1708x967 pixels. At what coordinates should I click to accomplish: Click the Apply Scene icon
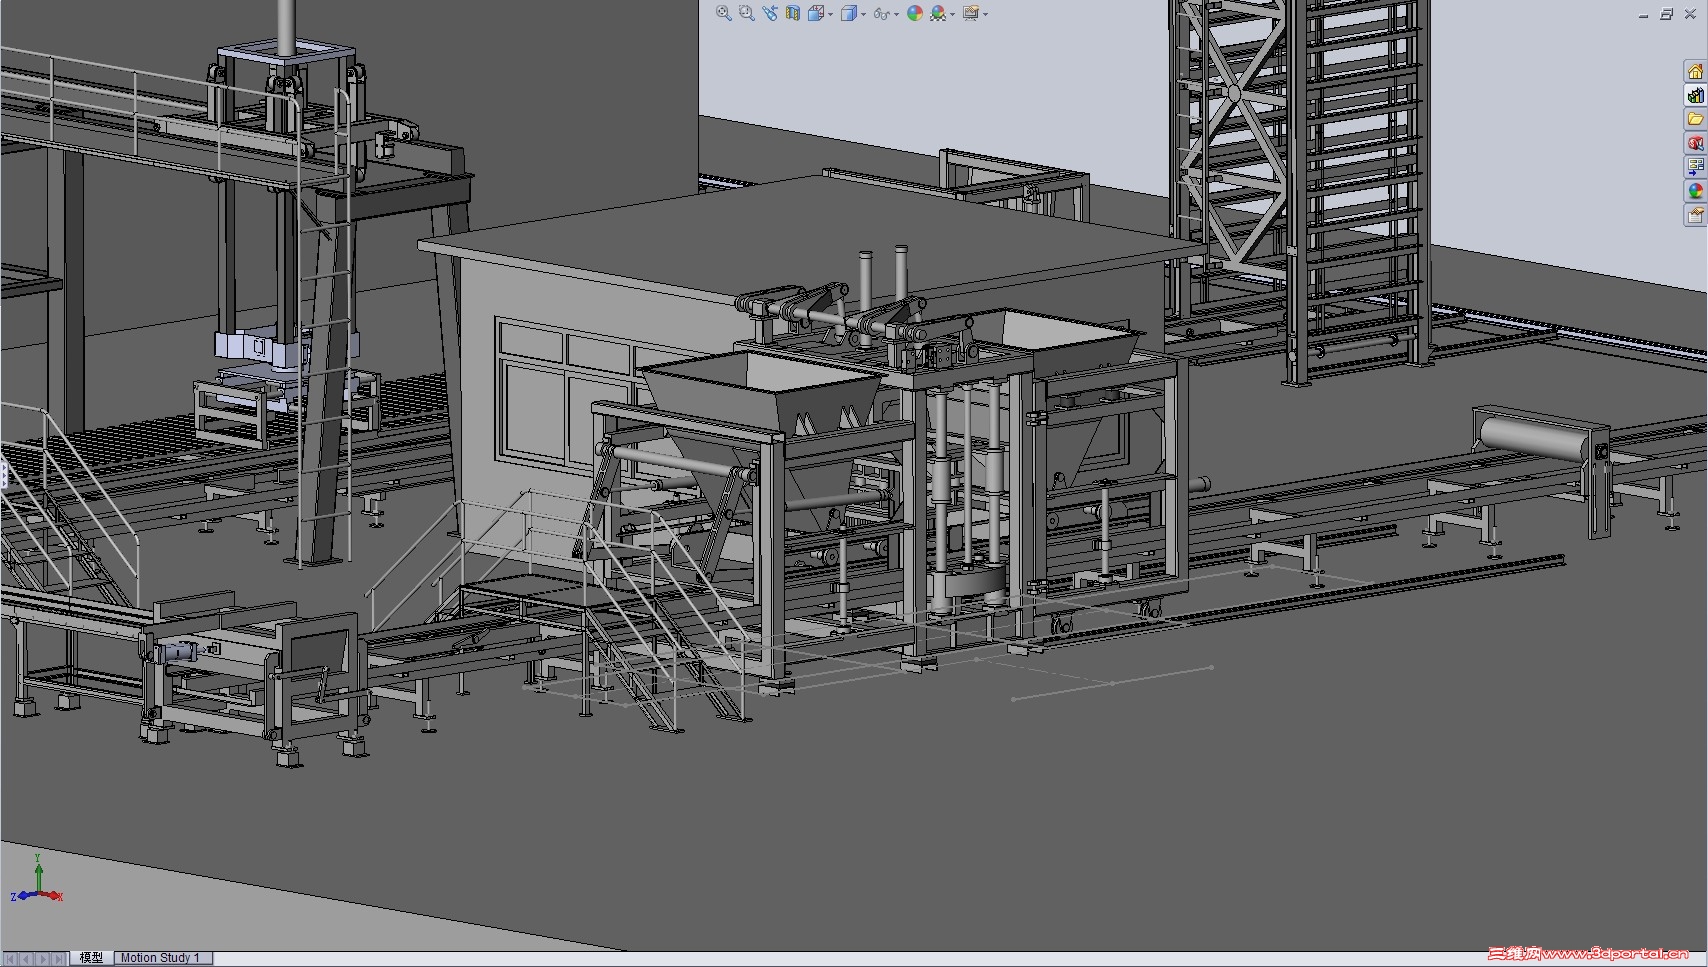[938, 13]
